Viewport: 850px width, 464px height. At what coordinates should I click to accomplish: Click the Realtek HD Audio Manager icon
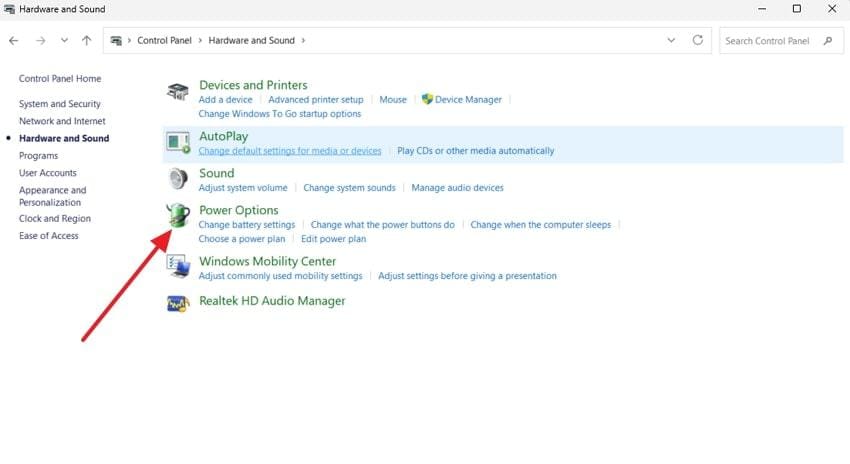[178, 304]
